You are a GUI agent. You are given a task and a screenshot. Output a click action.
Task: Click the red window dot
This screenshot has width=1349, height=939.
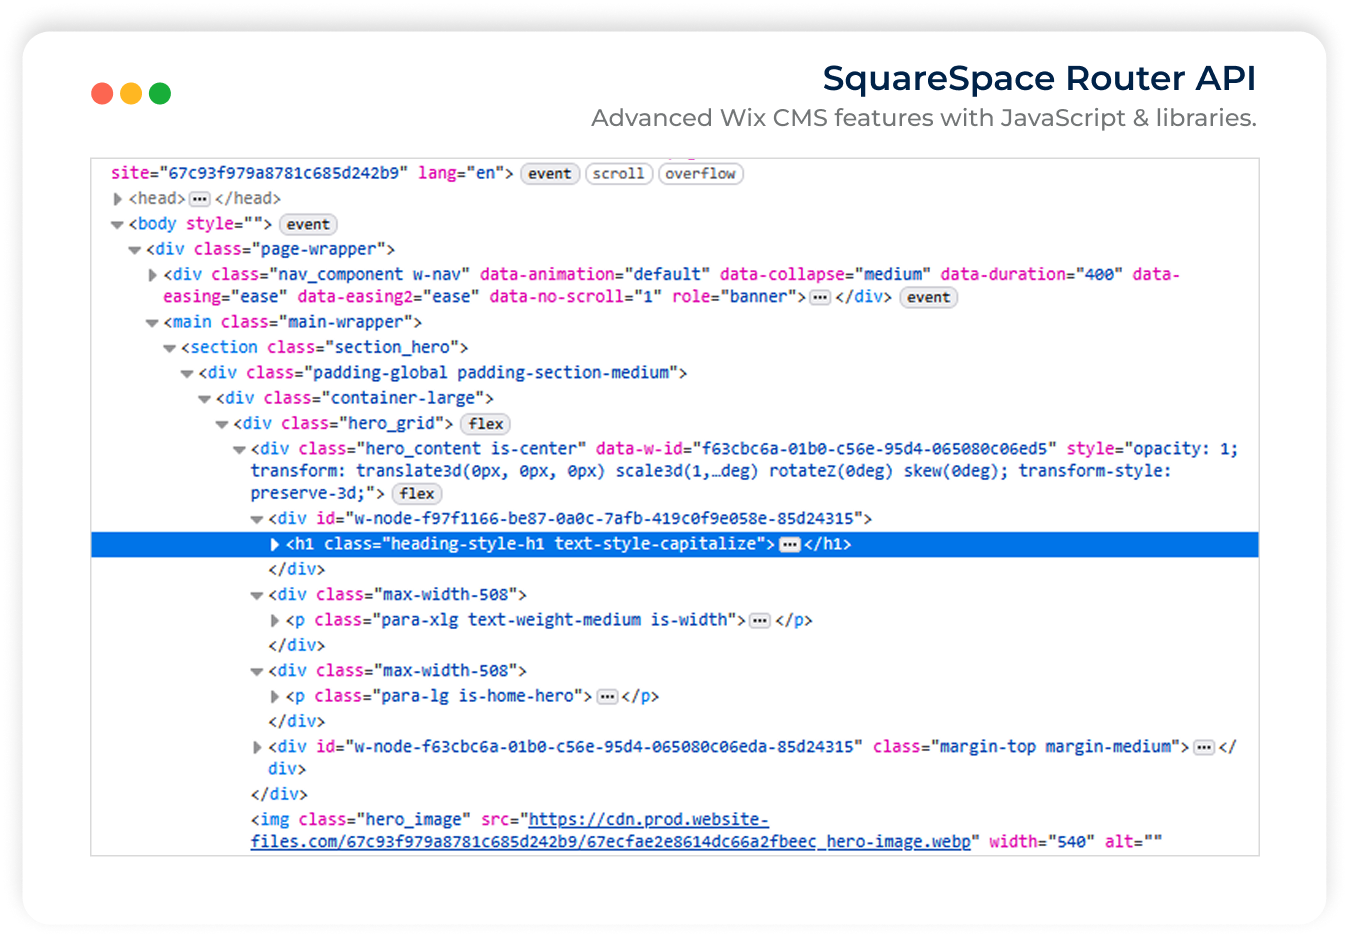point(102,94)
